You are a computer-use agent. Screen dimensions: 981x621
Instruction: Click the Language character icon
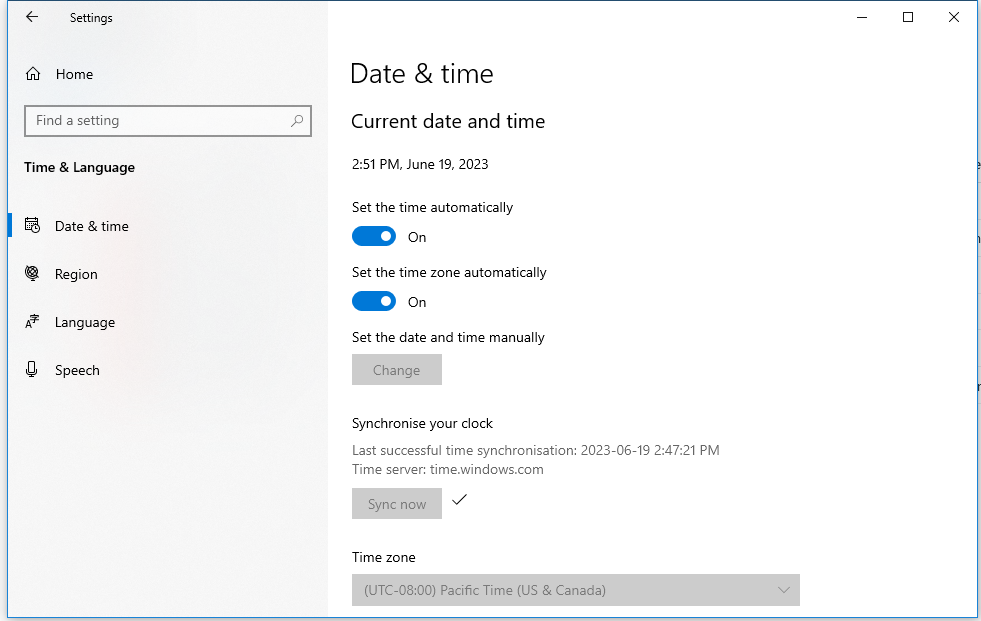click(33, 322)
